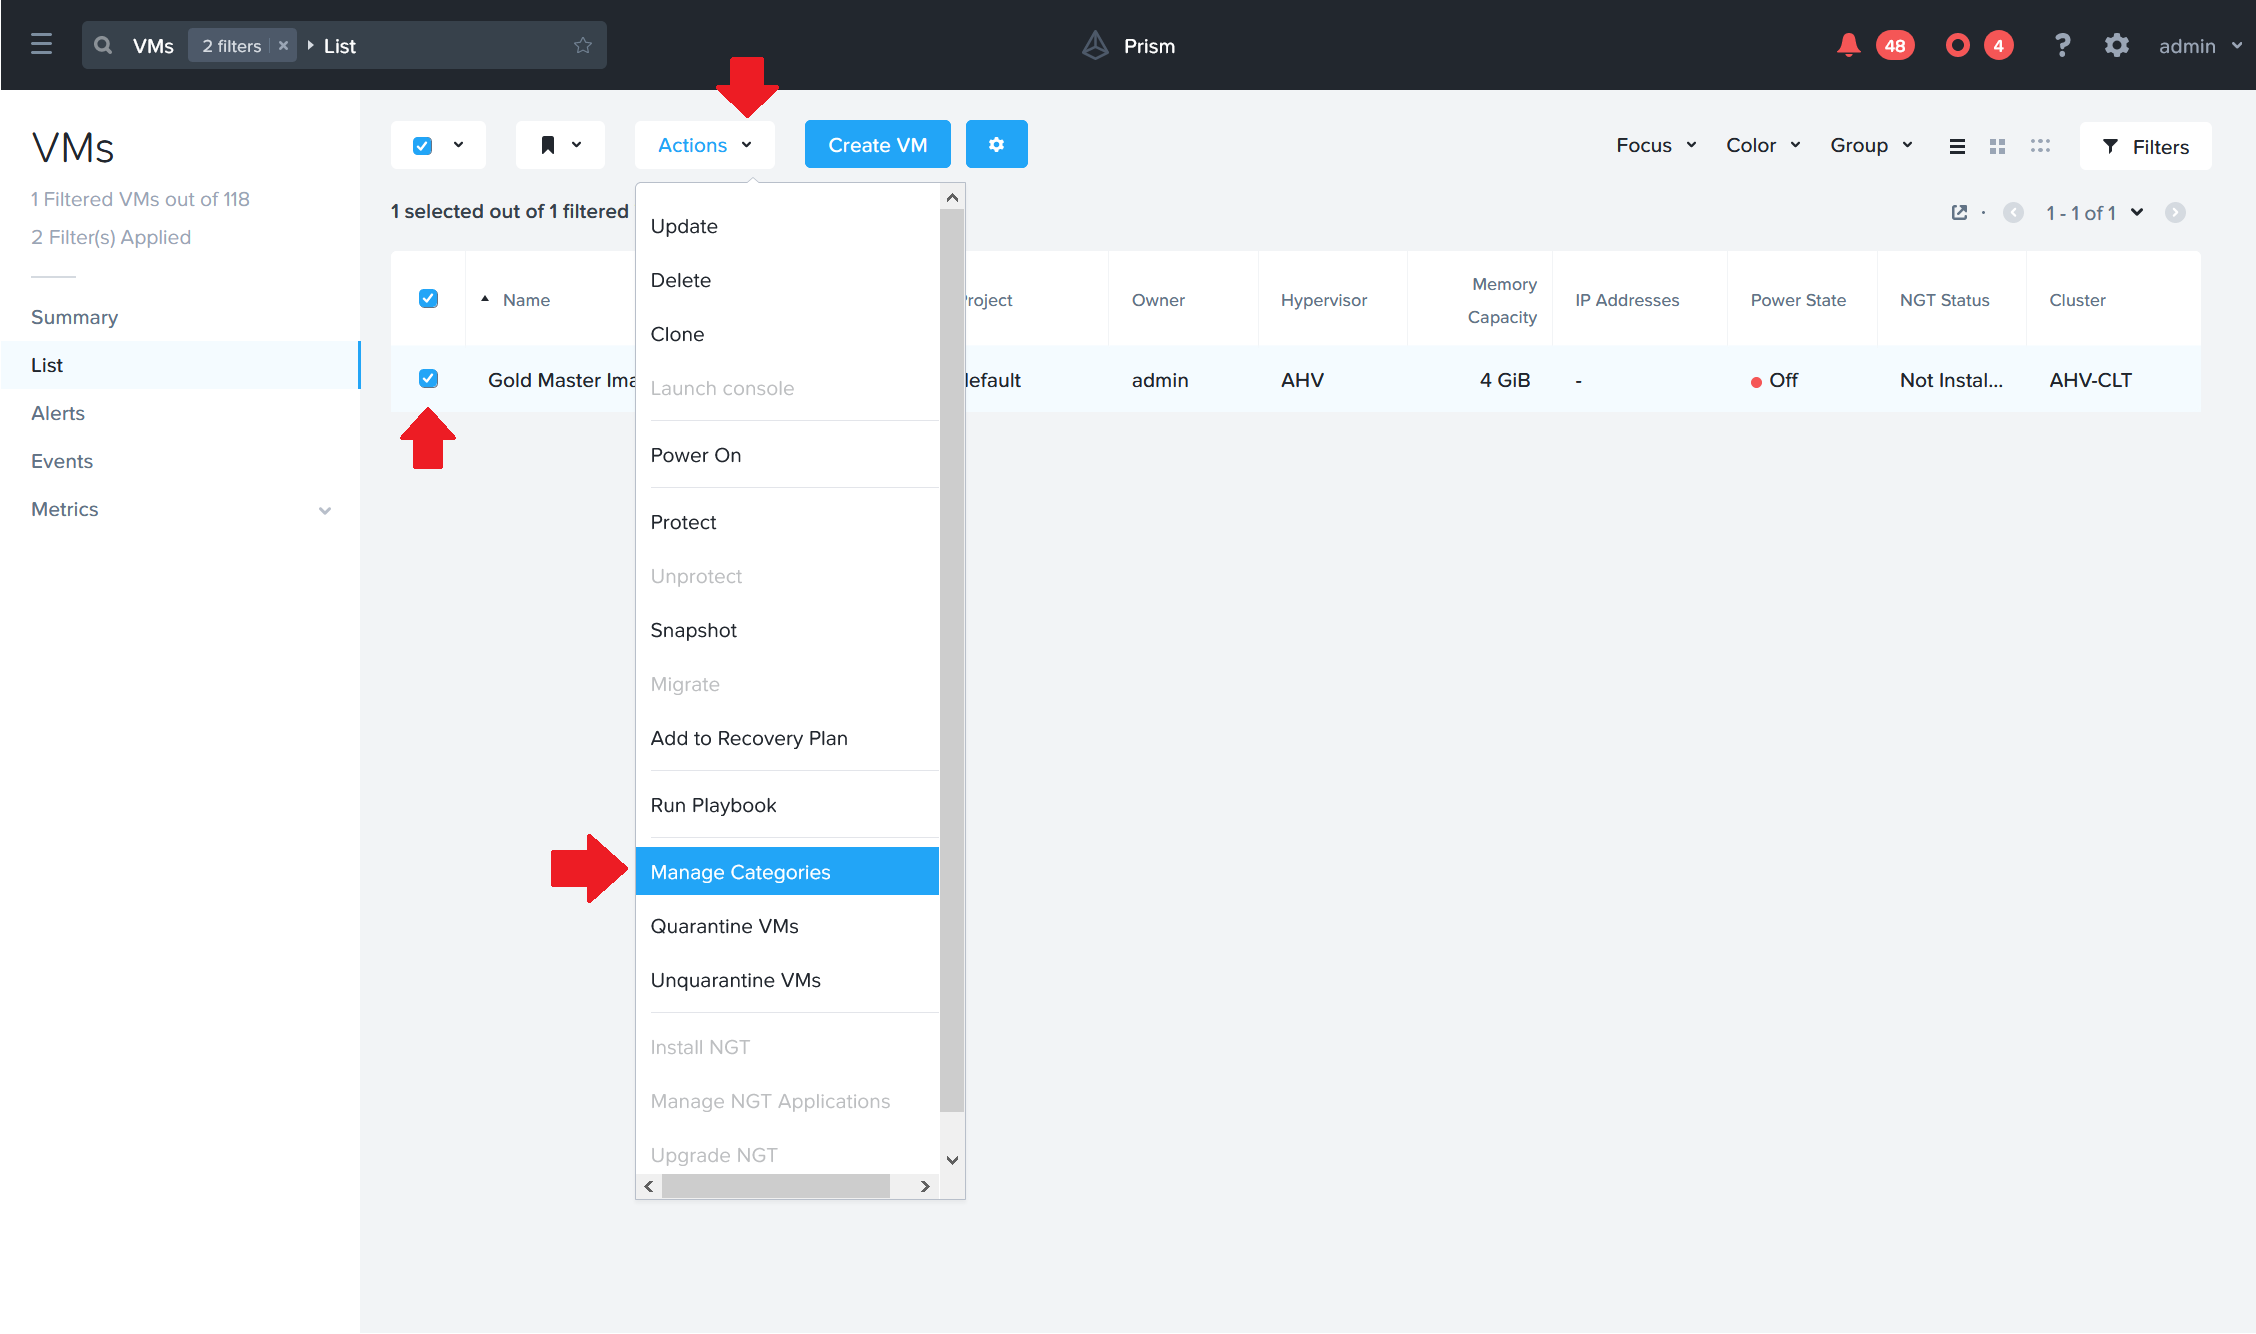Remove the 2 filters chip
The height and width of the screenshot is (1334, 2256).
click(283, 46)
